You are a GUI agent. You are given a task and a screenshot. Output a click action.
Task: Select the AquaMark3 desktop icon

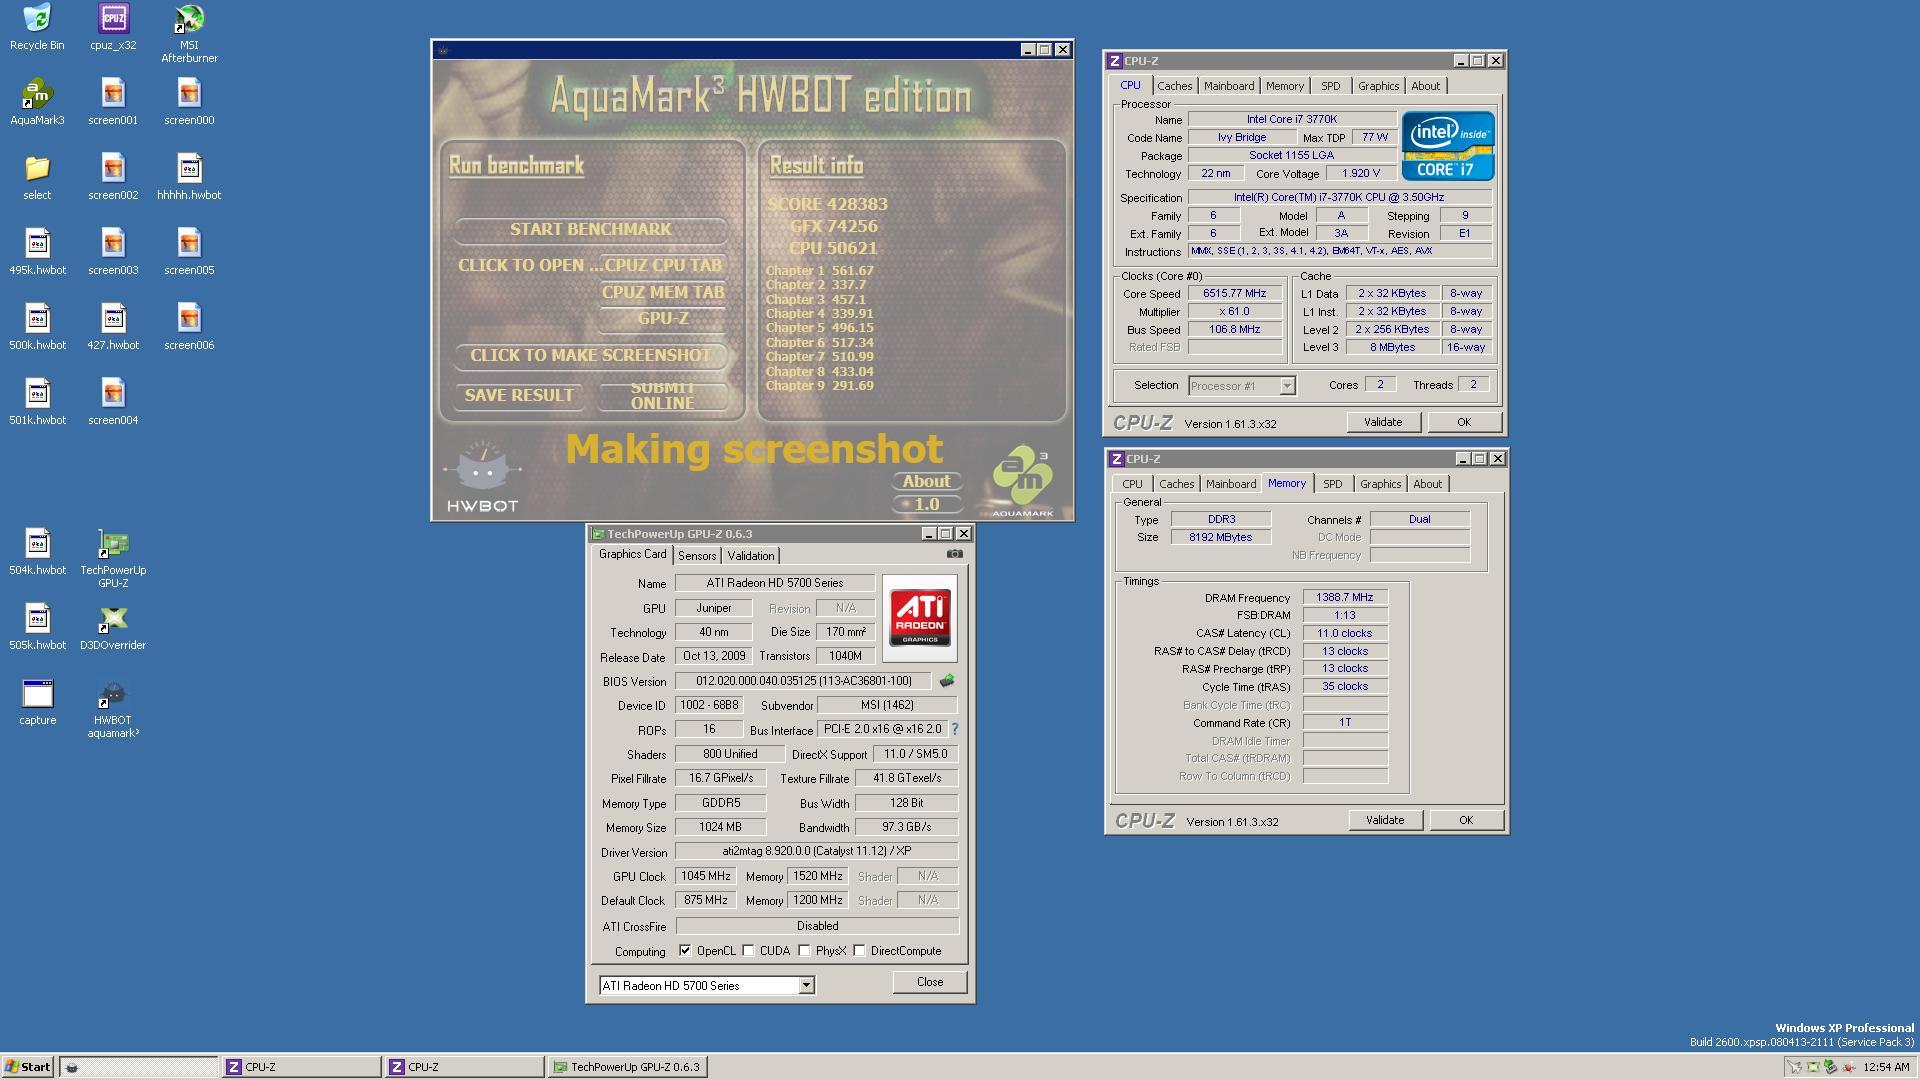click(37, 102)
